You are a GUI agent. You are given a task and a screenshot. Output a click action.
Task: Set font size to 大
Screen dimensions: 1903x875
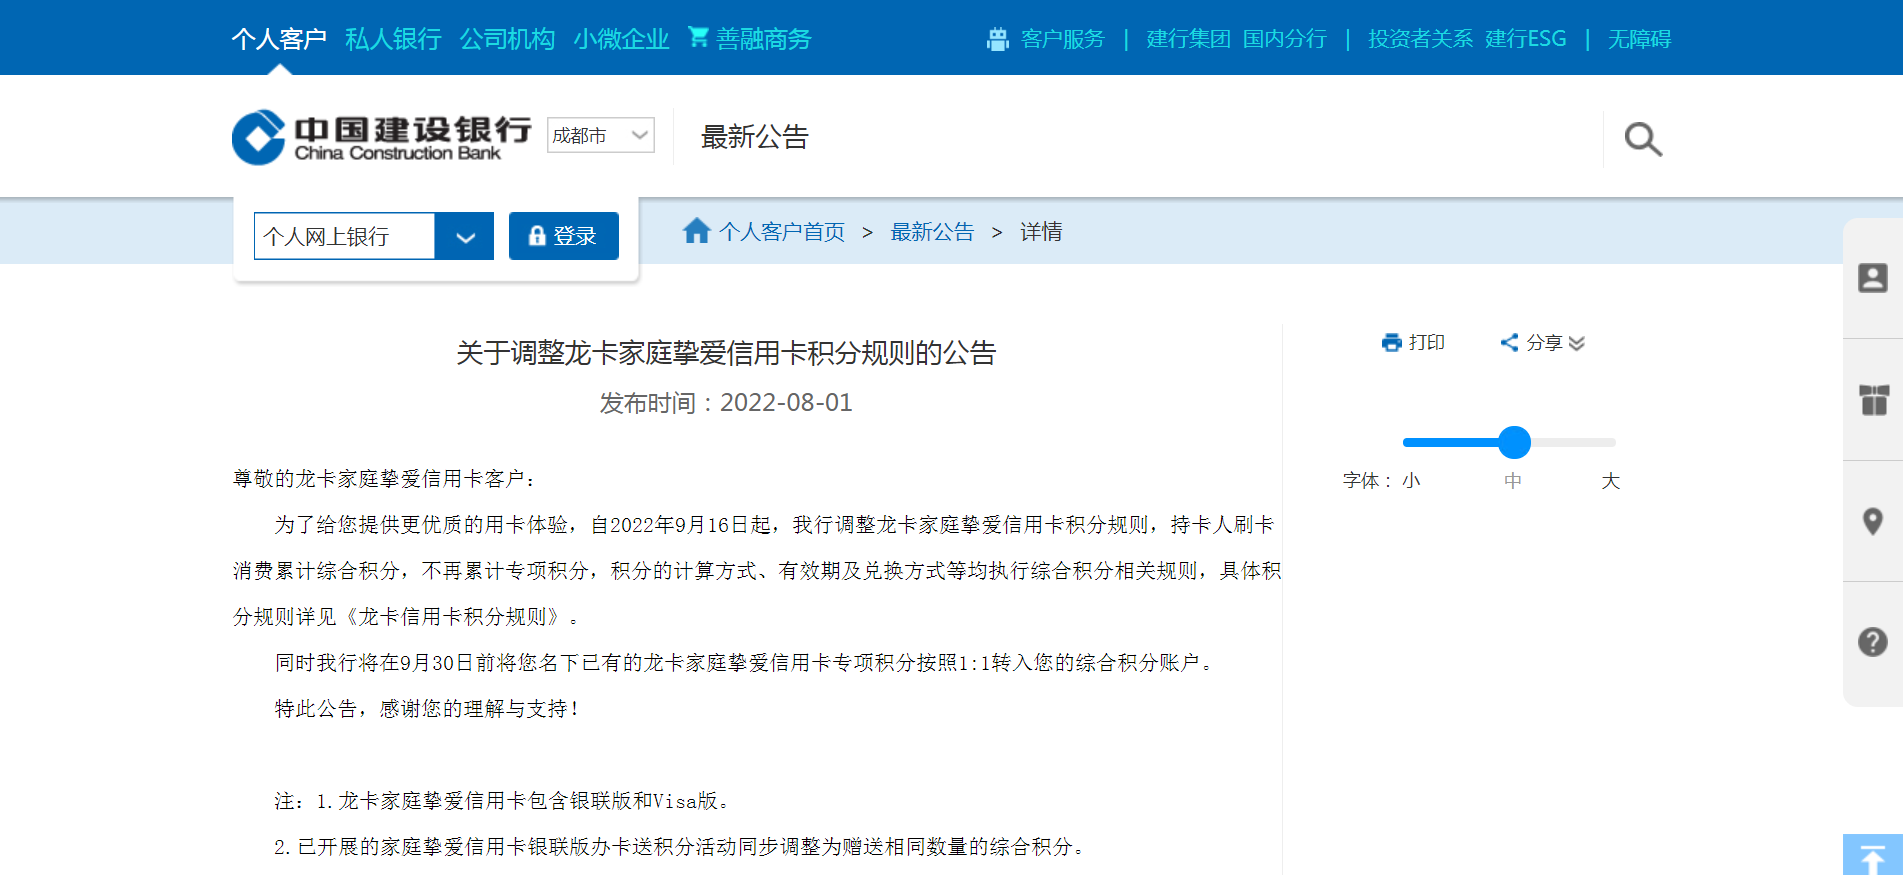tap(1610, 481)
